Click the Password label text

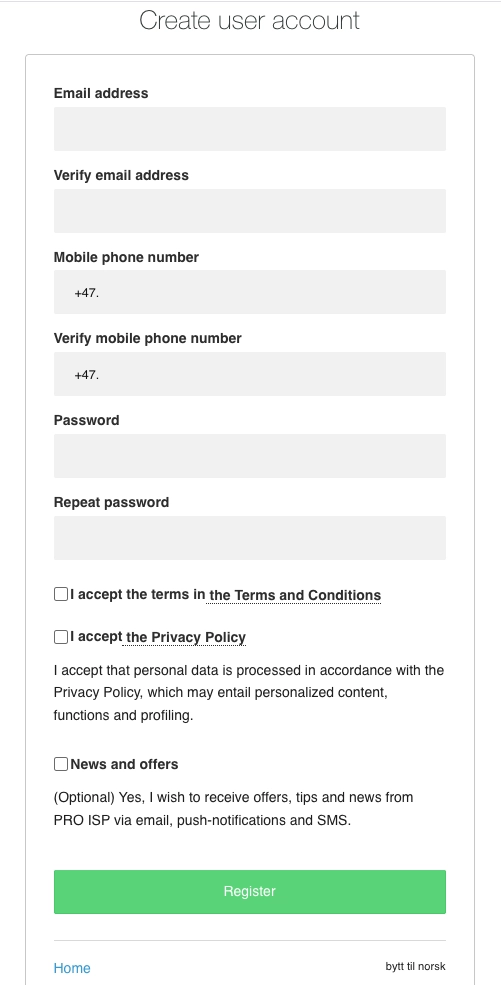pos(87,420)
